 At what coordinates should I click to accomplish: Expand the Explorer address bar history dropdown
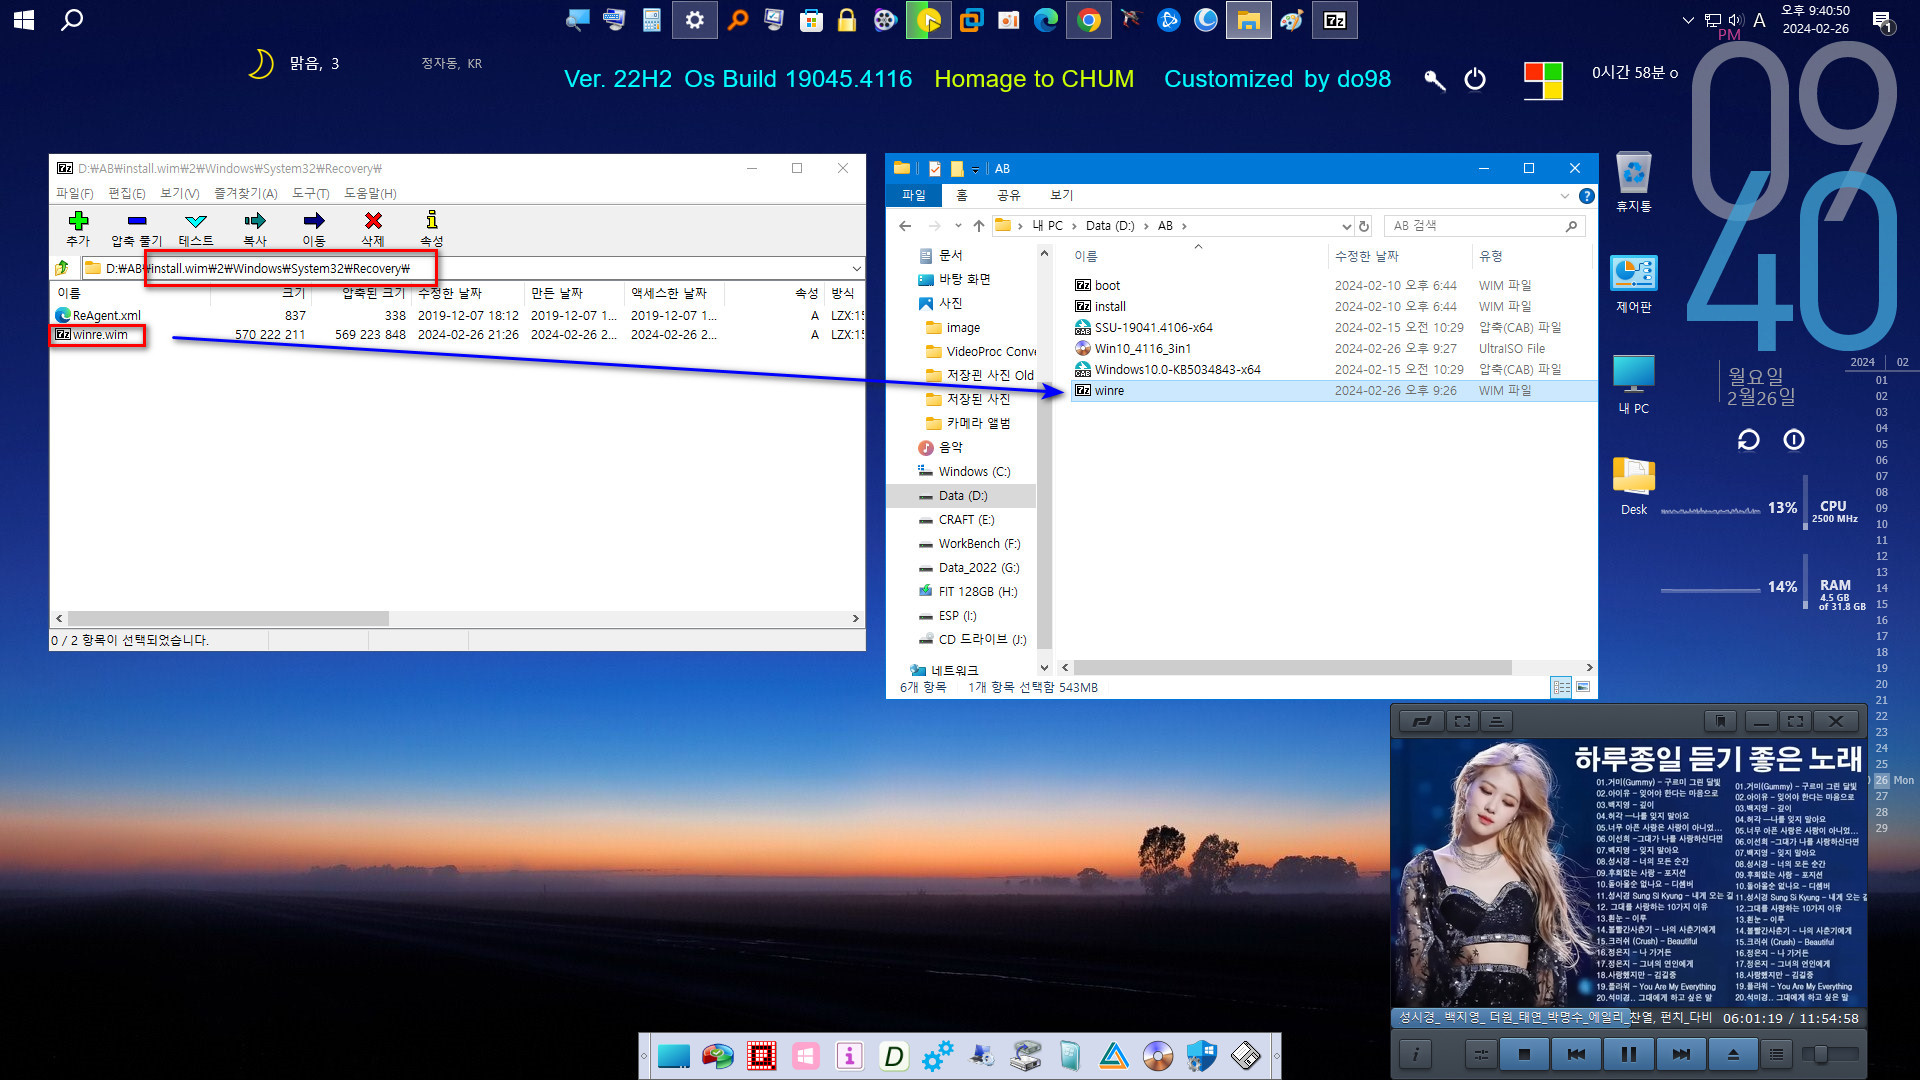1346,226
